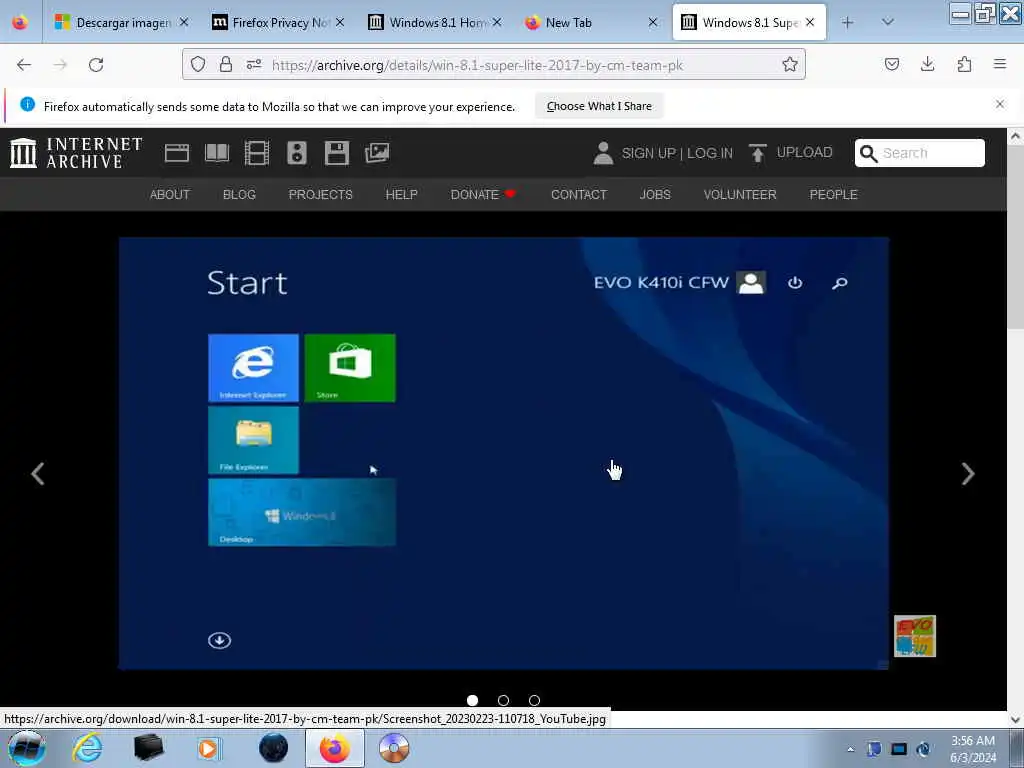Open the JOBS link
This screenshot has width=1024, height=768.
click(655, 195)
